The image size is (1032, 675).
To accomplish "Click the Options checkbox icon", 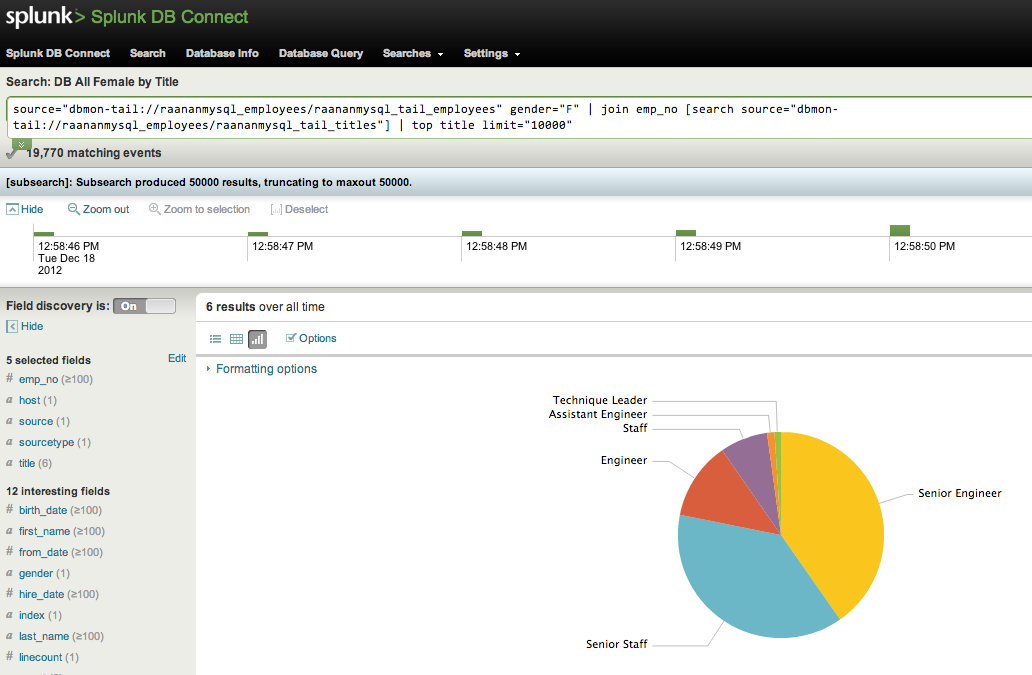I will pyautogui.click(x=289, y=338).
